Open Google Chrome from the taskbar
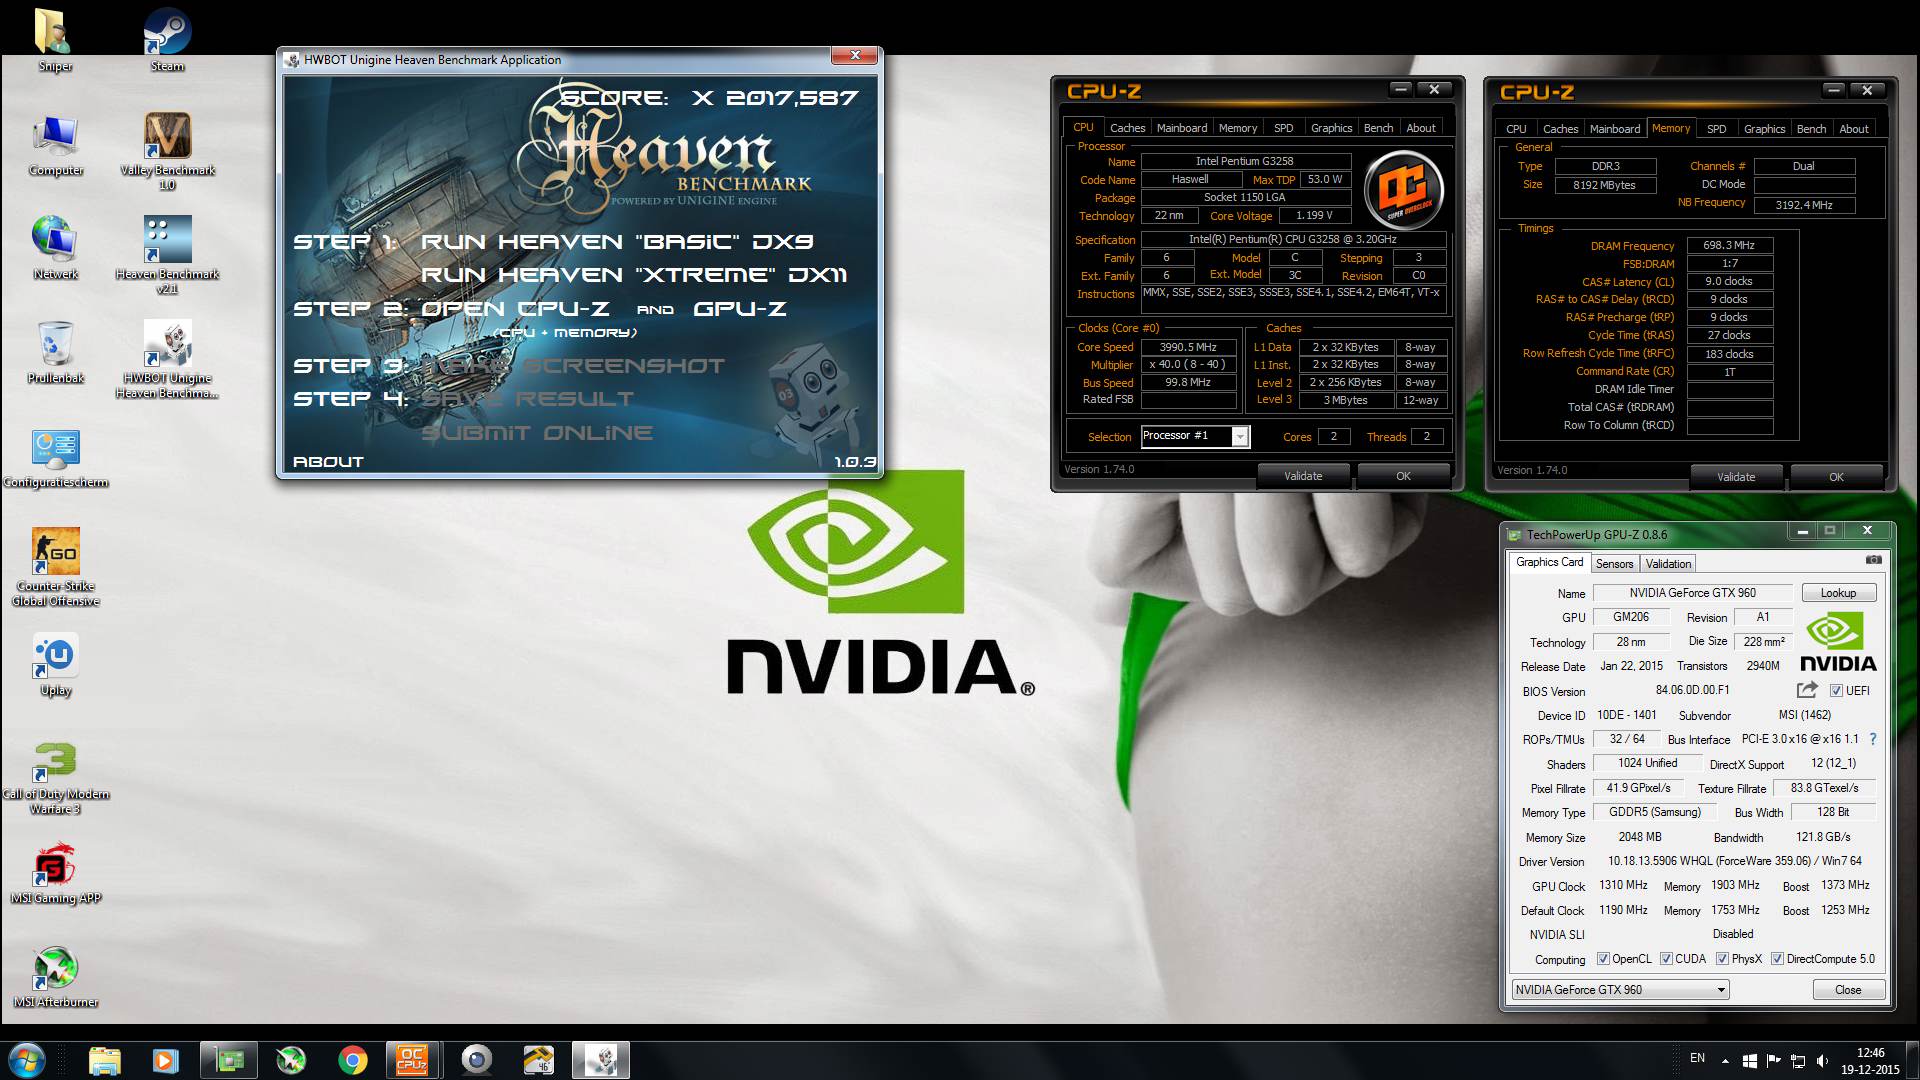The width and height of the screenshot is (1920, 1080). pos(352,1060)
